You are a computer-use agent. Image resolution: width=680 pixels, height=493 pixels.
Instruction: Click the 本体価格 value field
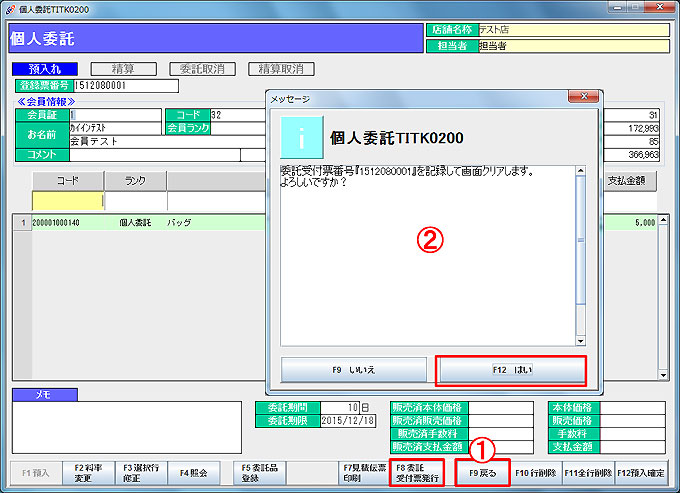pyautogui.click(x=633, y=408)
